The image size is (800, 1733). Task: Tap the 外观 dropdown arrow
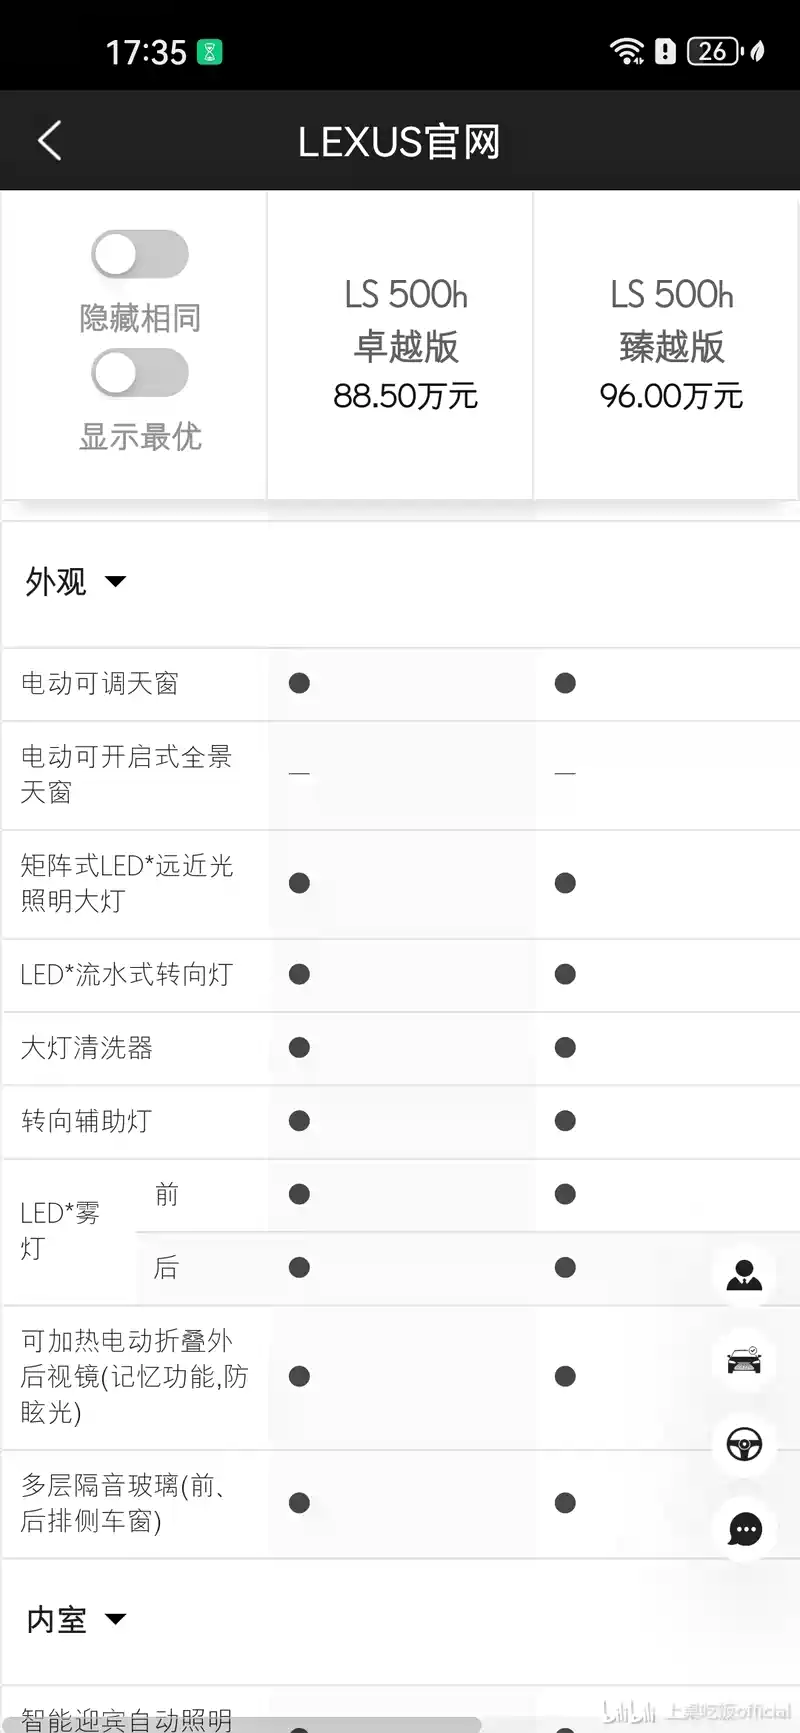click(x=116, y=581)
